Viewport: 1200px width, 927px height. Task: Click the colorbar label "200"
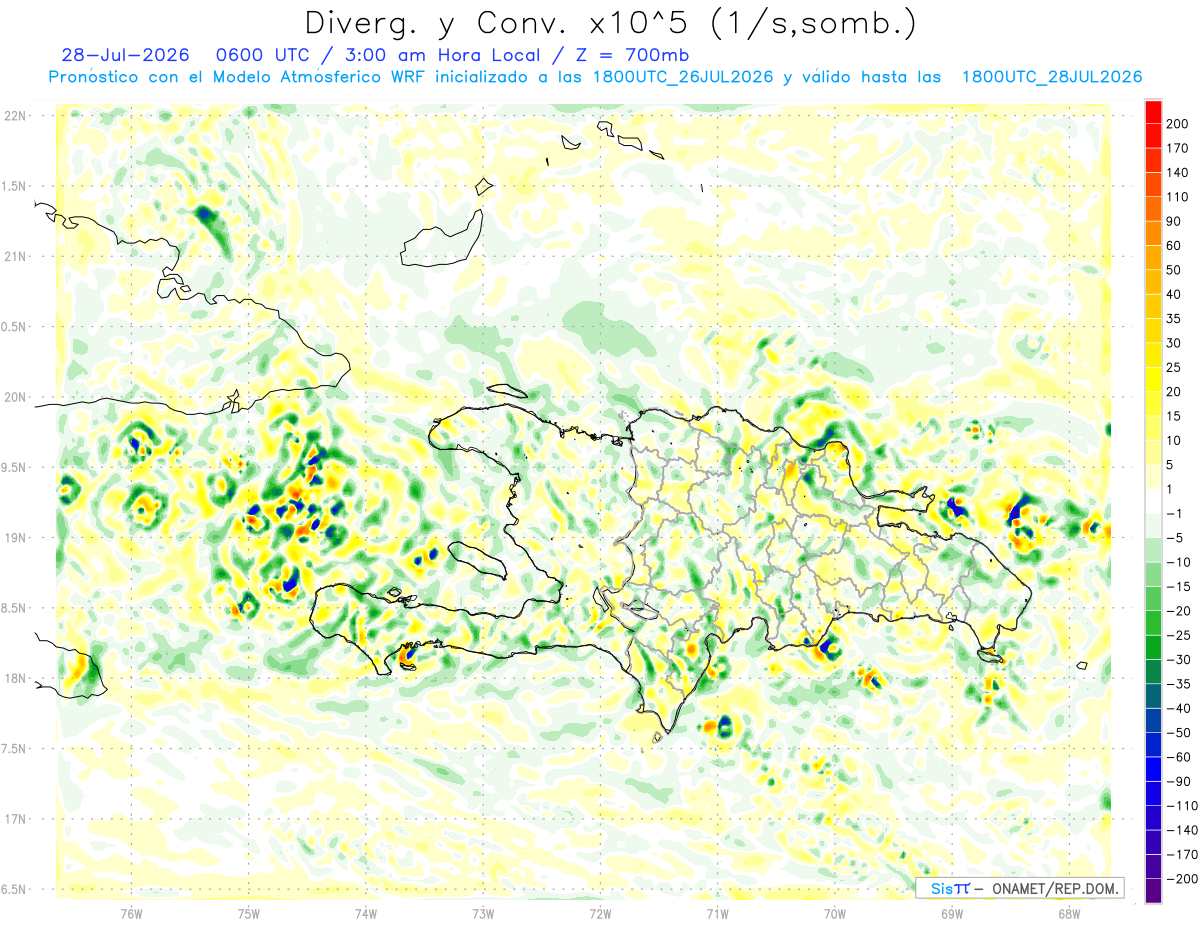tap(1179, 124)
